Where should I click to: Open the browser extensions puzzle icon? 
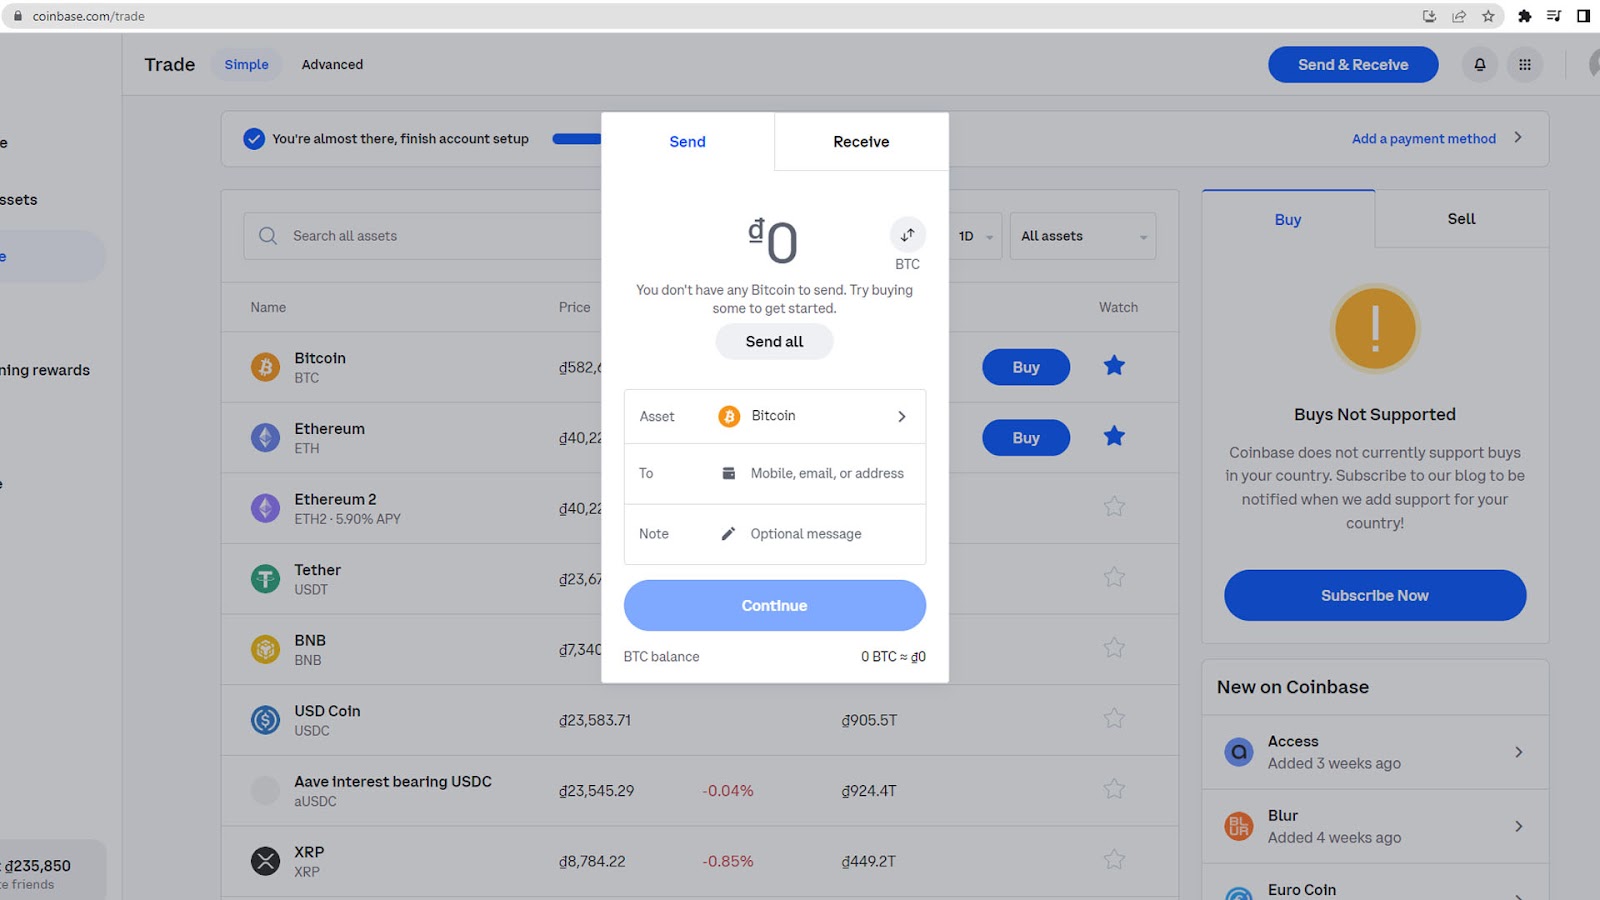point(1524,16)
